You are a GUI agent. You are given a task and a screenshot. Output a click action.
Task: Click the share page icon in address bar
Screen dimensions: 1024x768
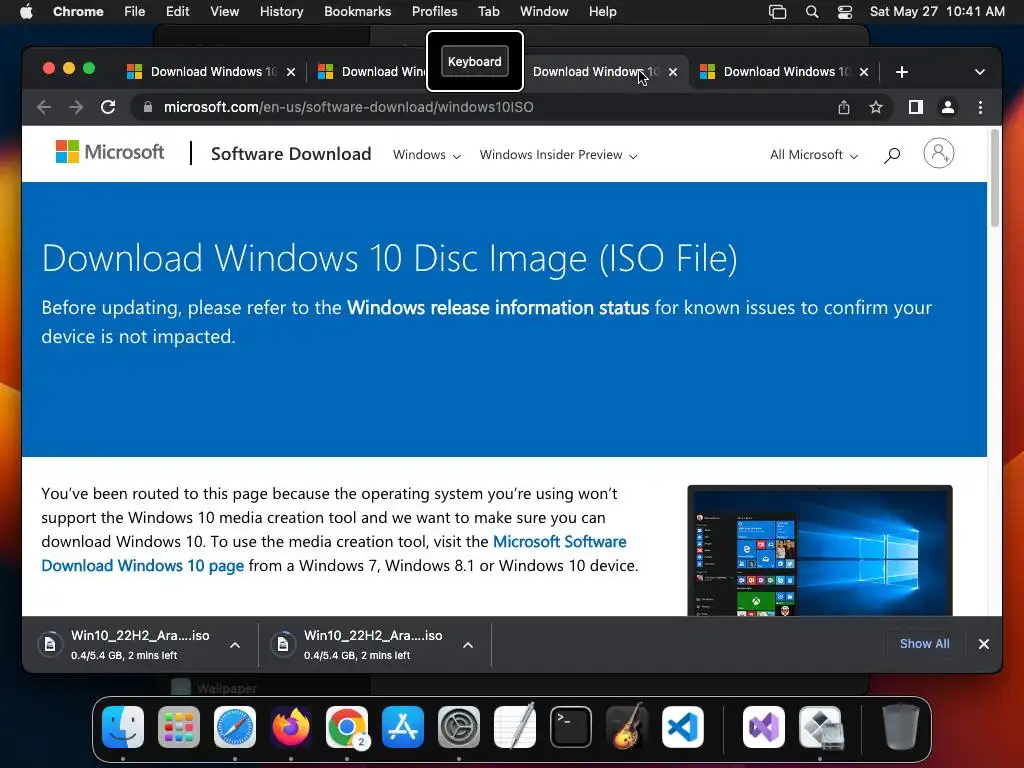point(844,107)
